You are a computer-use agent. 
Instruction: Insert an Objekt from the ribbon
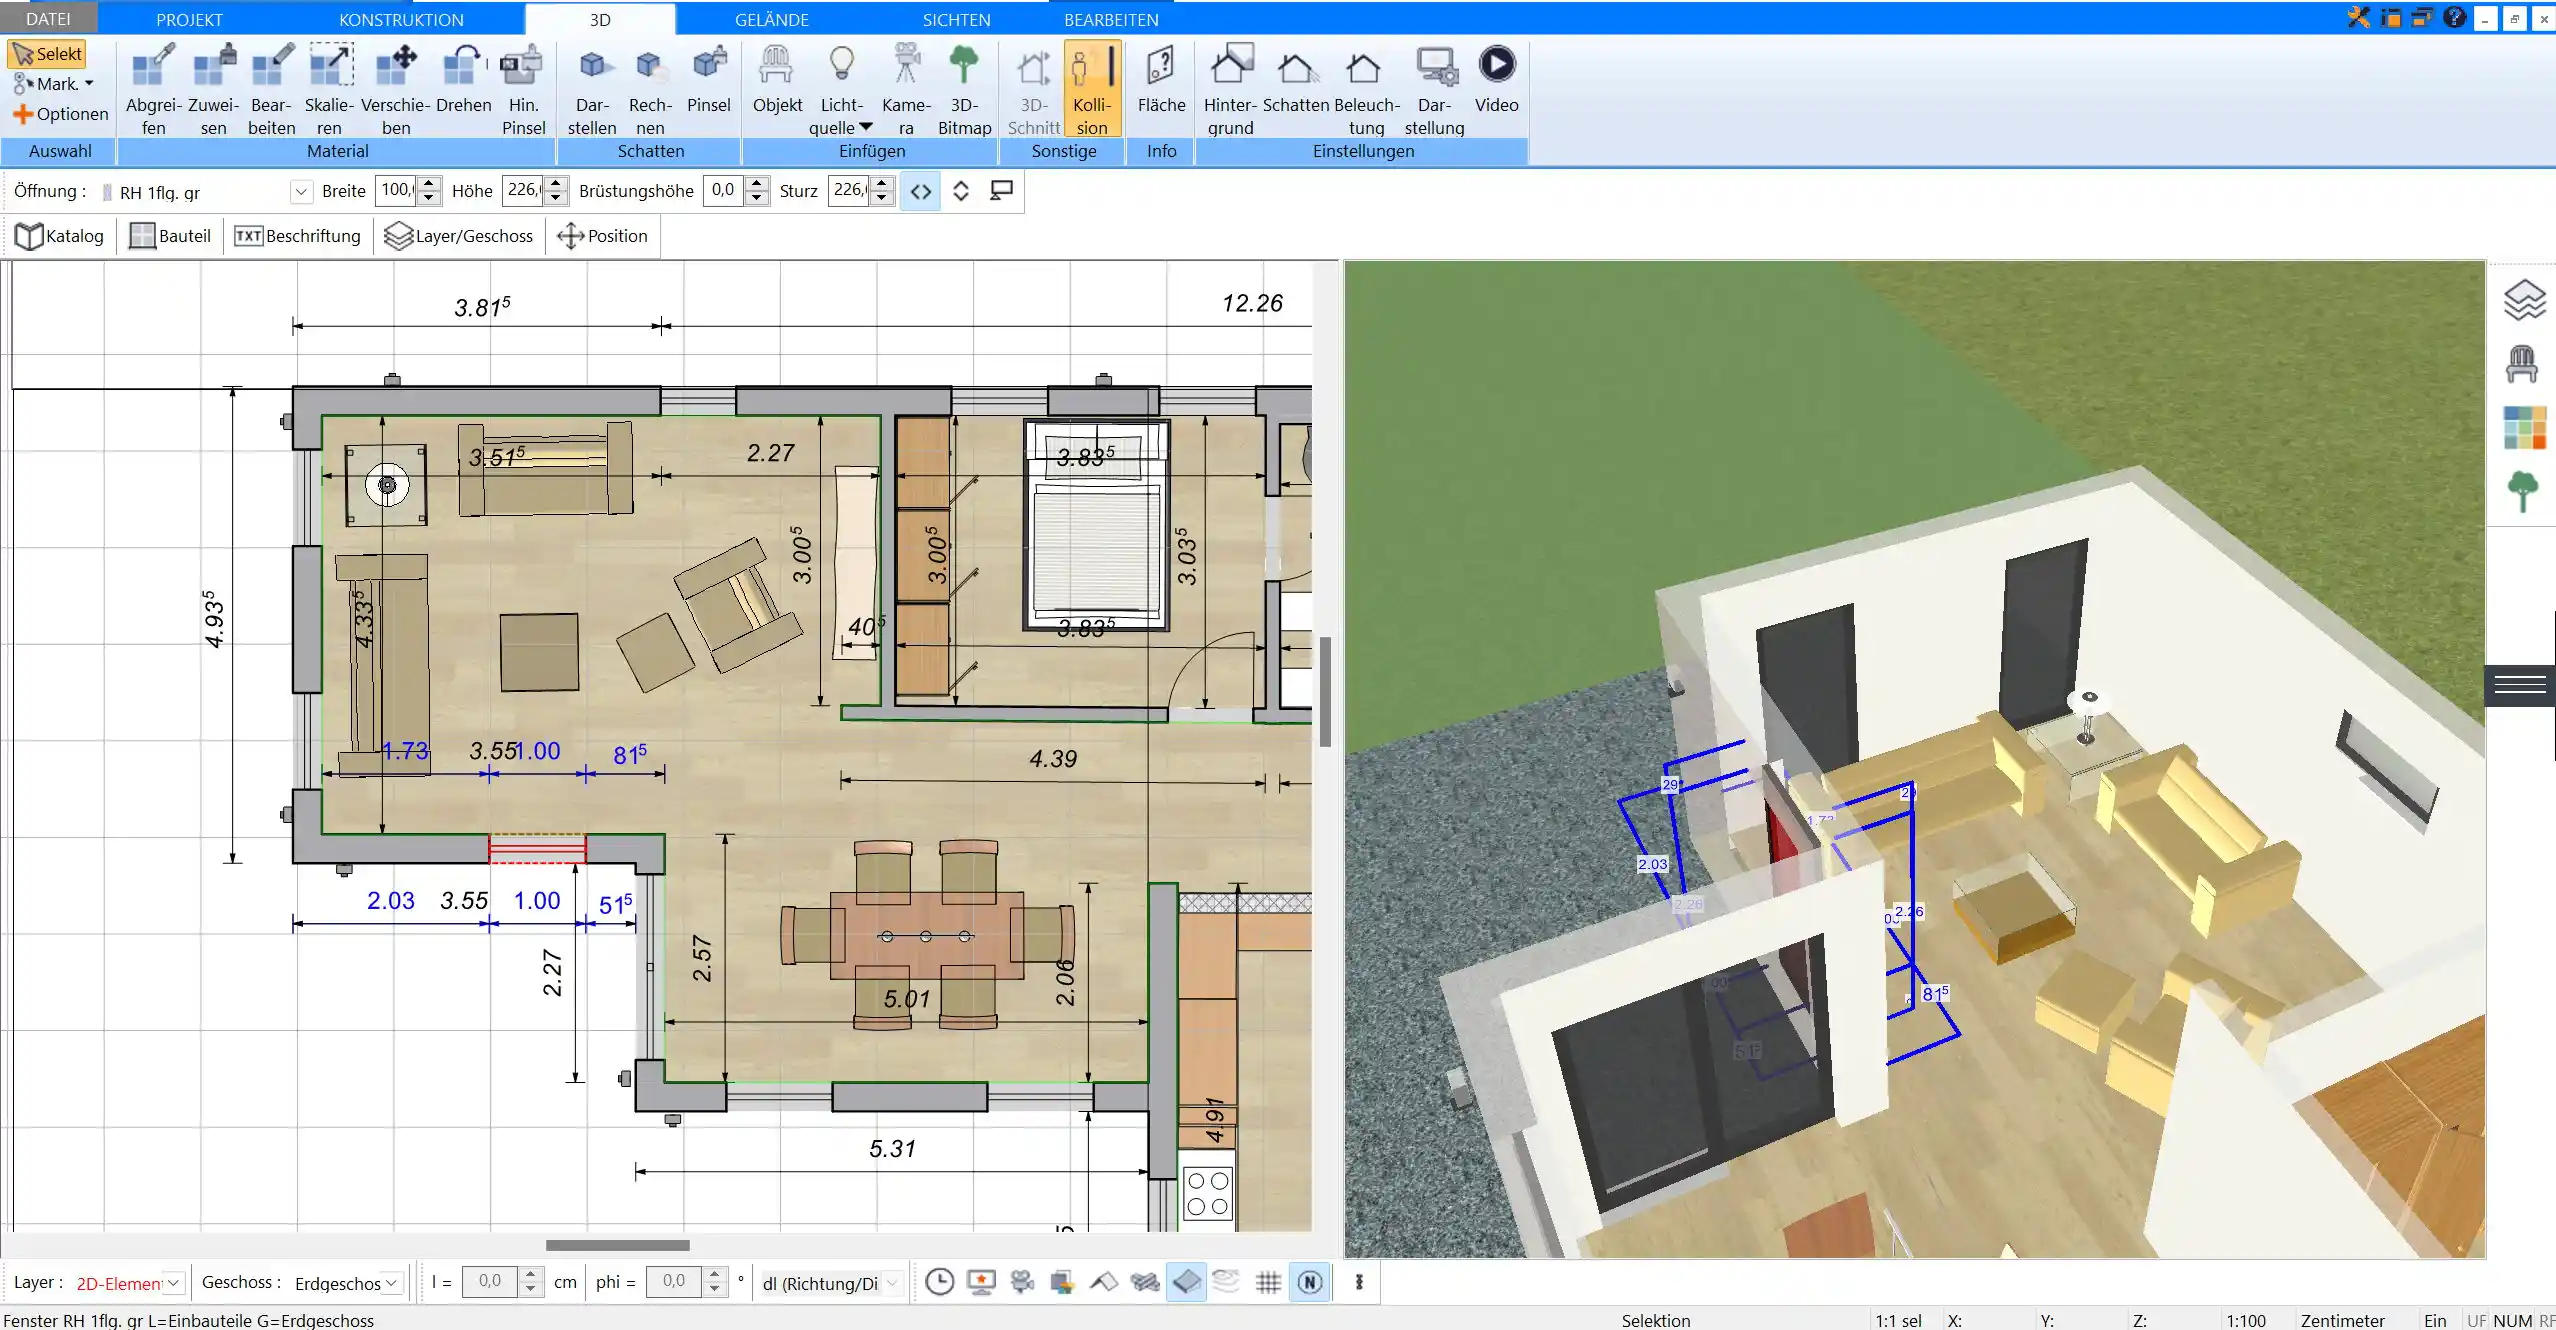click(x=777, y=80)
